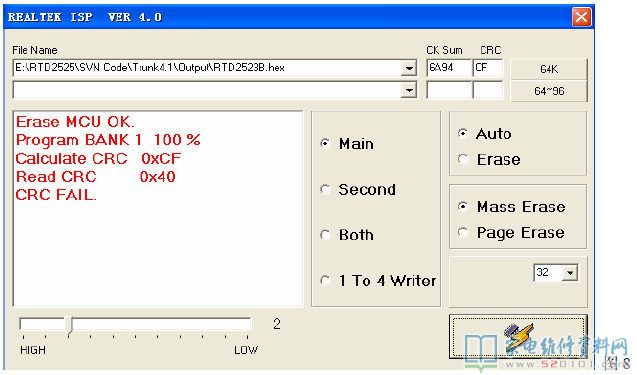Click the 'Calculate CRC 0xCF' log line
The width and height of the screenshot is (637, 375).
[98, 158]
